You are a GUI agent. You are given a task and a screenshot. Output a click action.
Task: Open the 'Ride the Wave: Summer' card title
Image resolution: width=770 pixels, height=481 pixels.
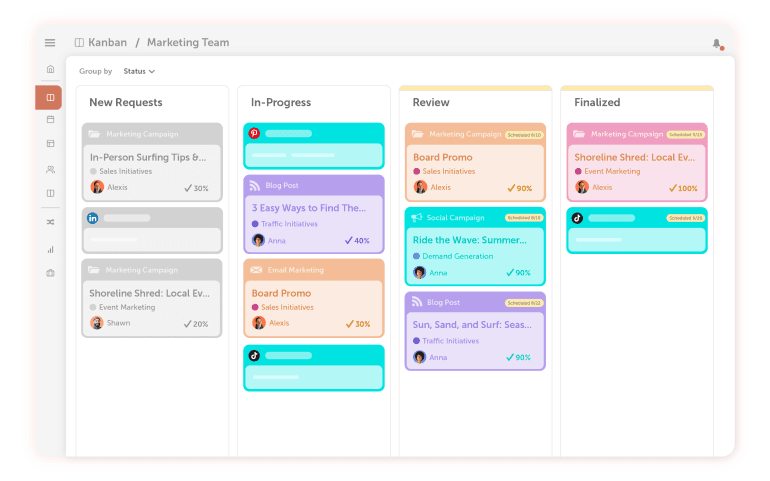pyautogui.click(x=469, y=240)
